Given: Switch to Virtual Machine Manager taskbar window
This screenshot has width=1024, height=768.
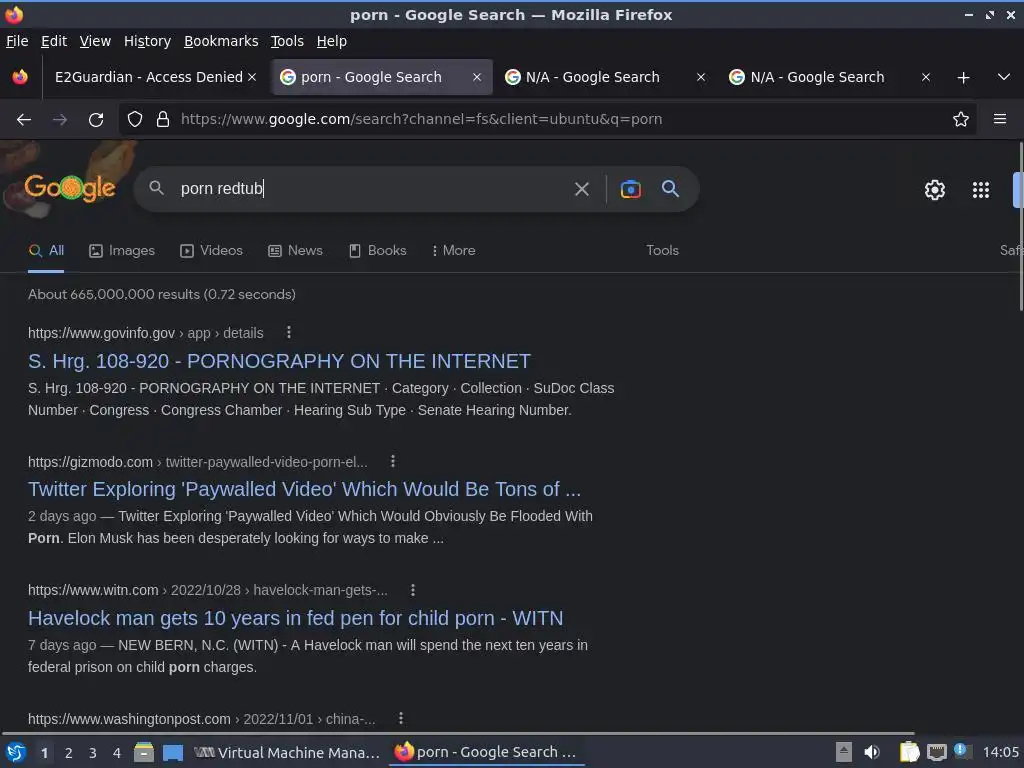Looking at the screenshot, I should pyautogui.click(x=287, y=753).
